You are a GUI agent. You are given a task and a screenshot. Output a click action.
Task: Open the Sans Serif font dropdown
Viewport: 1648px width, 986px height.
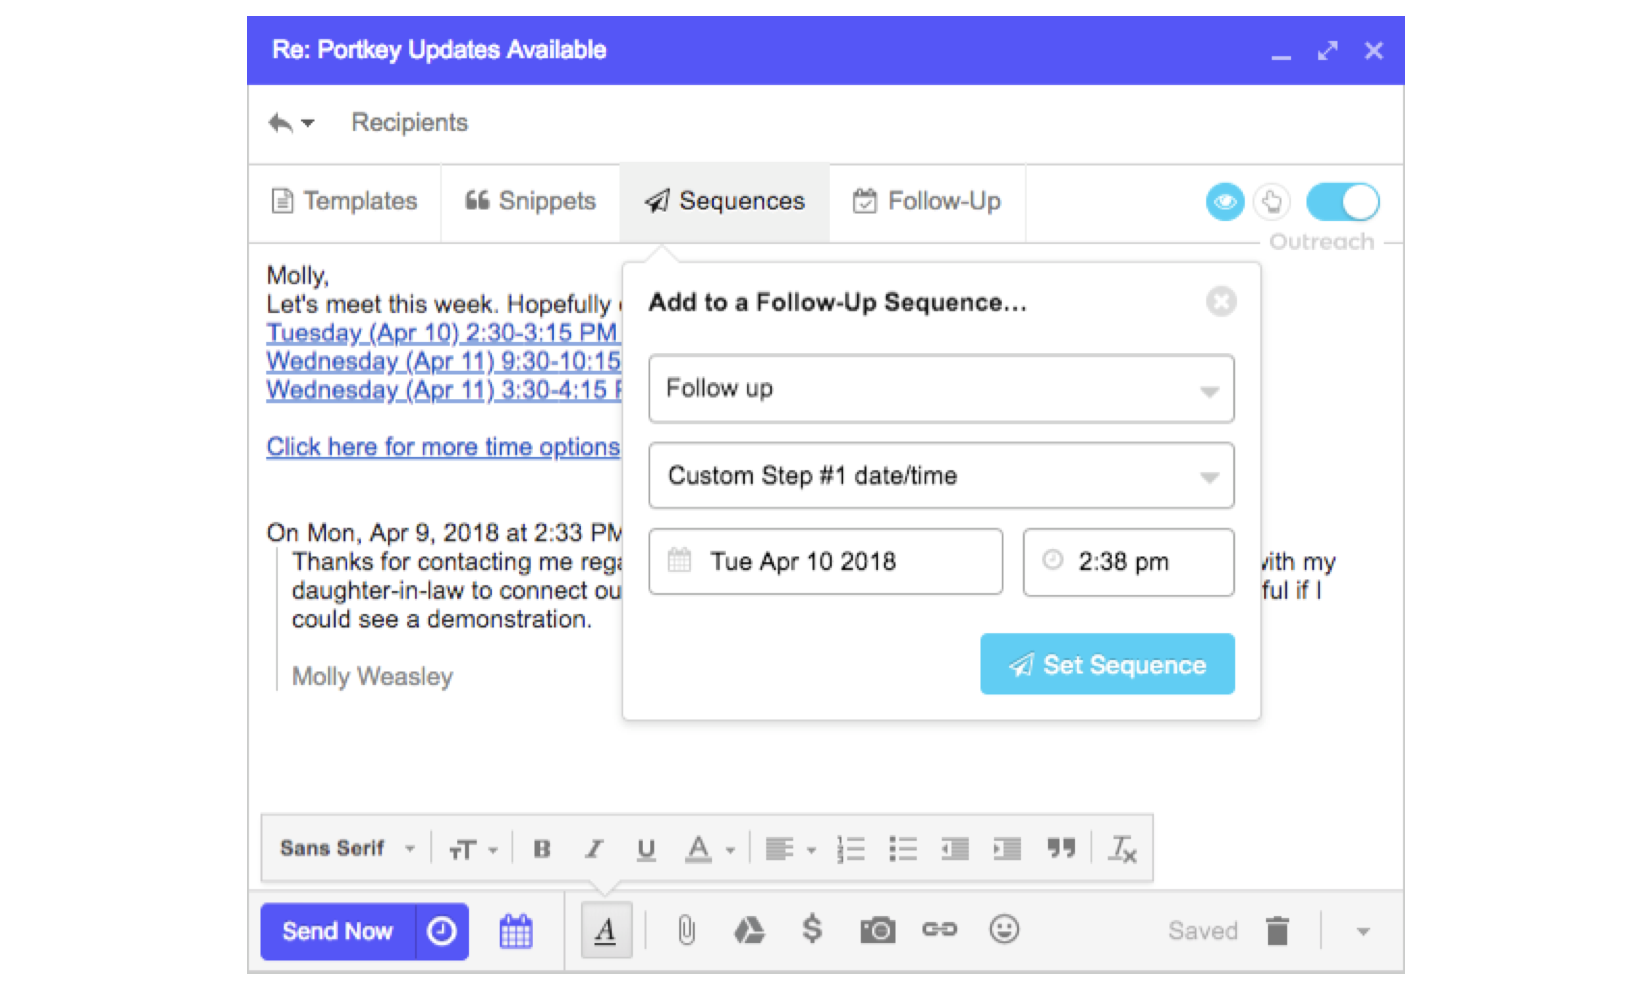tap(346, 849)
